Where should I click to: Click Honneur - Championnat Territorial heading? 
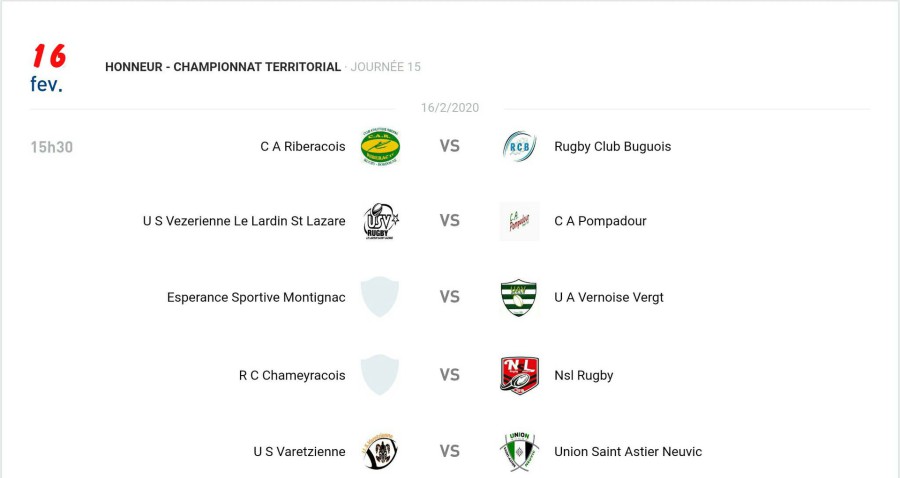[x=223, y=67]
